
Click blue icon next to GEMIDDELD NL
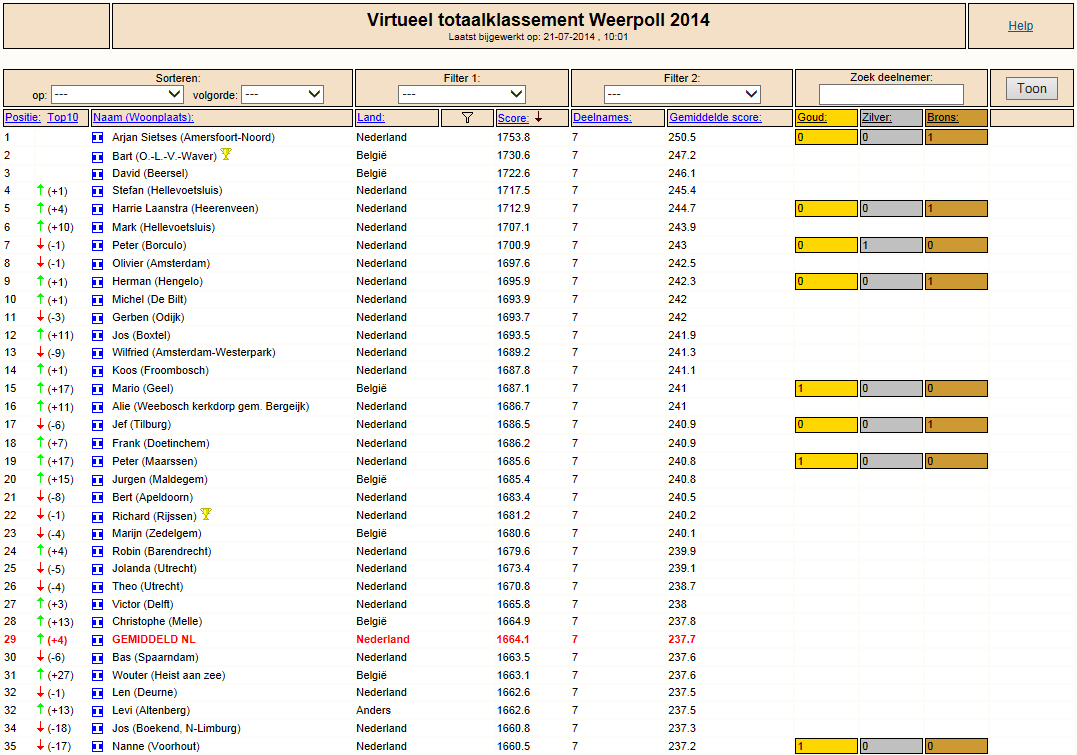coord(98,640)
